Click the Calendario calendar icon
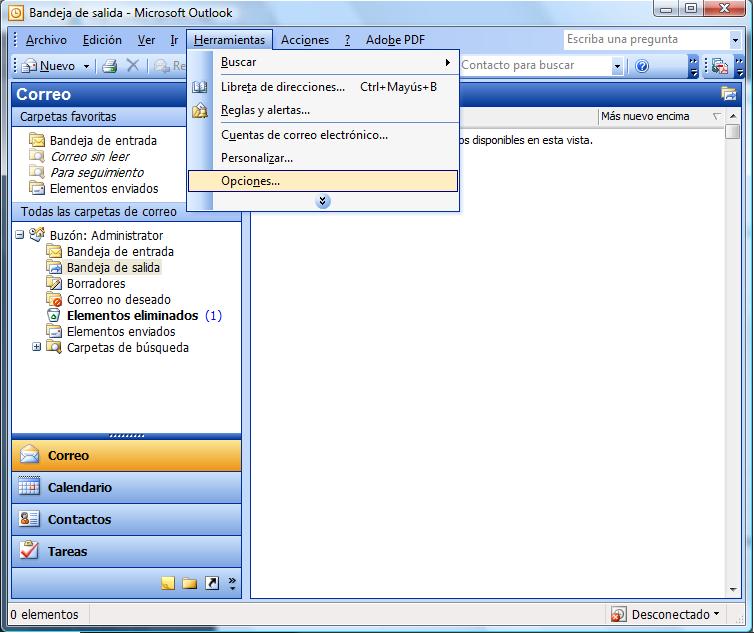754x633 pixels. 29,486
